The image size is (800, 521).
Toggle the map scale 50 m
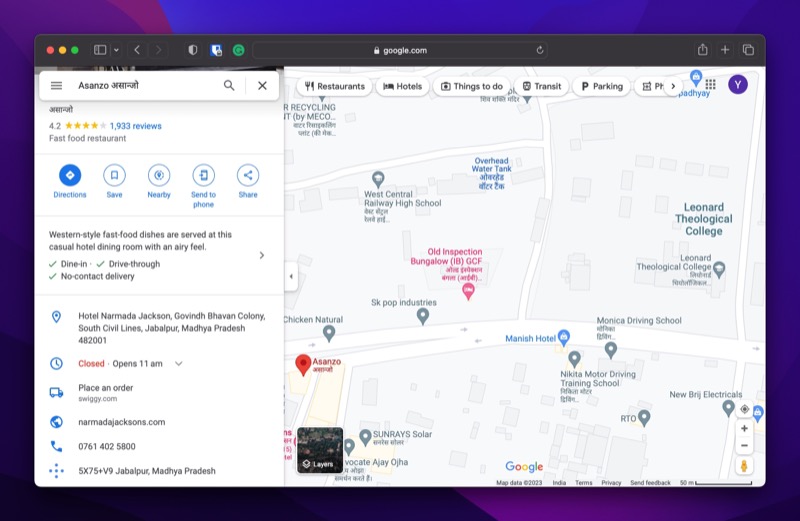[716, 483]
